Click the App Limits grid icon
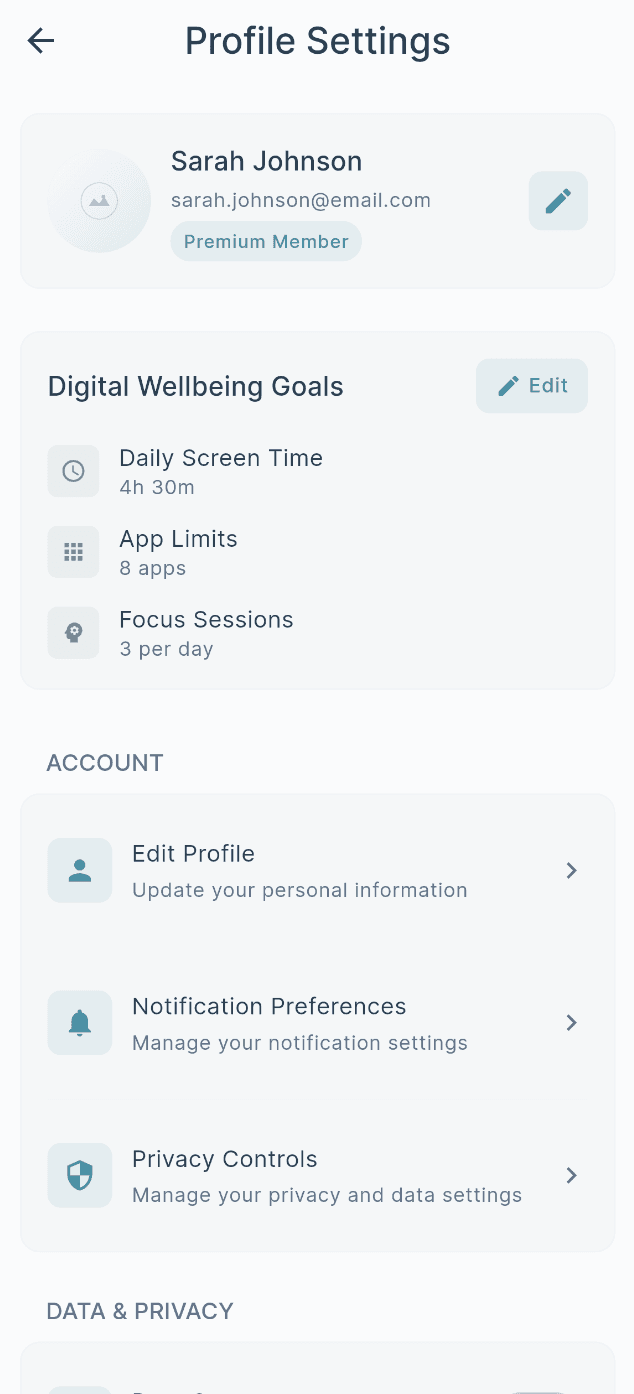634x1394 pixels. (73, 552)
